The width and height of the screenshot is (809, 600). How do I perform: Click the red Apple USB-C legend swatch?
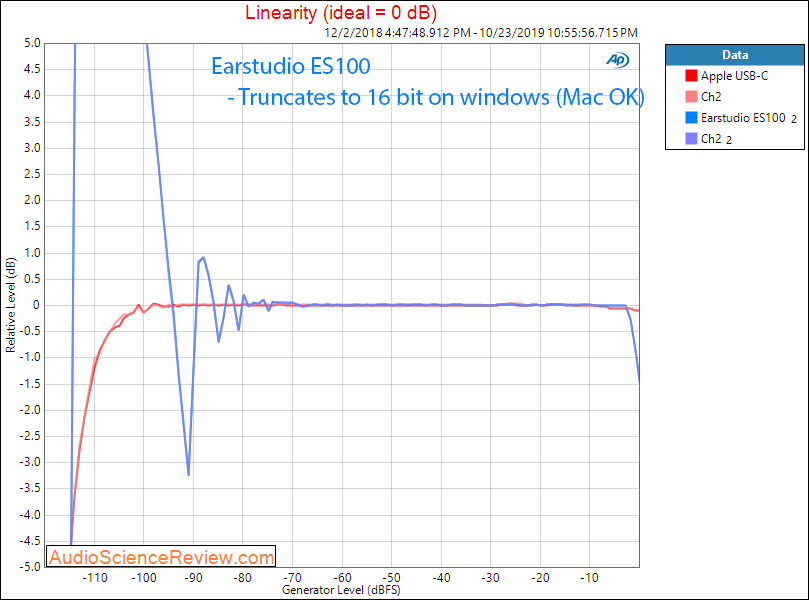coord(691,76)
